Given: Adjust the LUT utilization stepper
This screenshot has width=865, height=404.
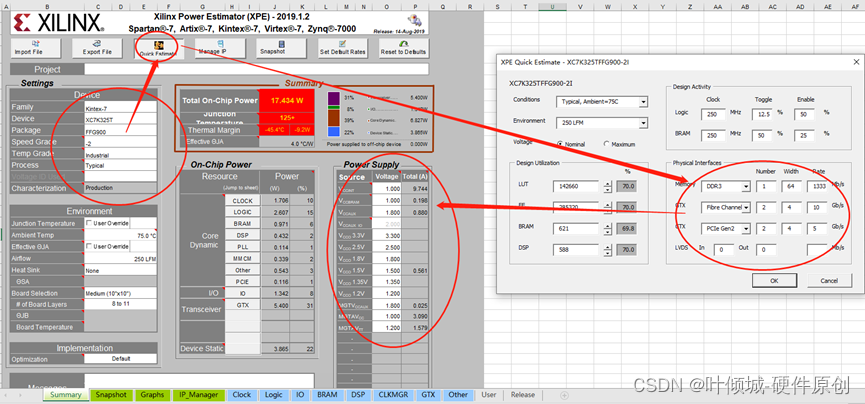Looking at the screenshot, I should [x=607, y=187].
